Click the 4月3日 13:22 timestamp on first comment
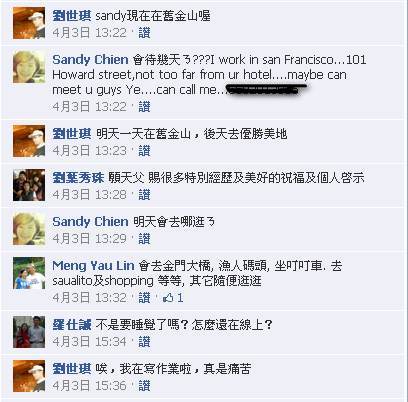Screen dimensions: 408x402 pos(90,33)
